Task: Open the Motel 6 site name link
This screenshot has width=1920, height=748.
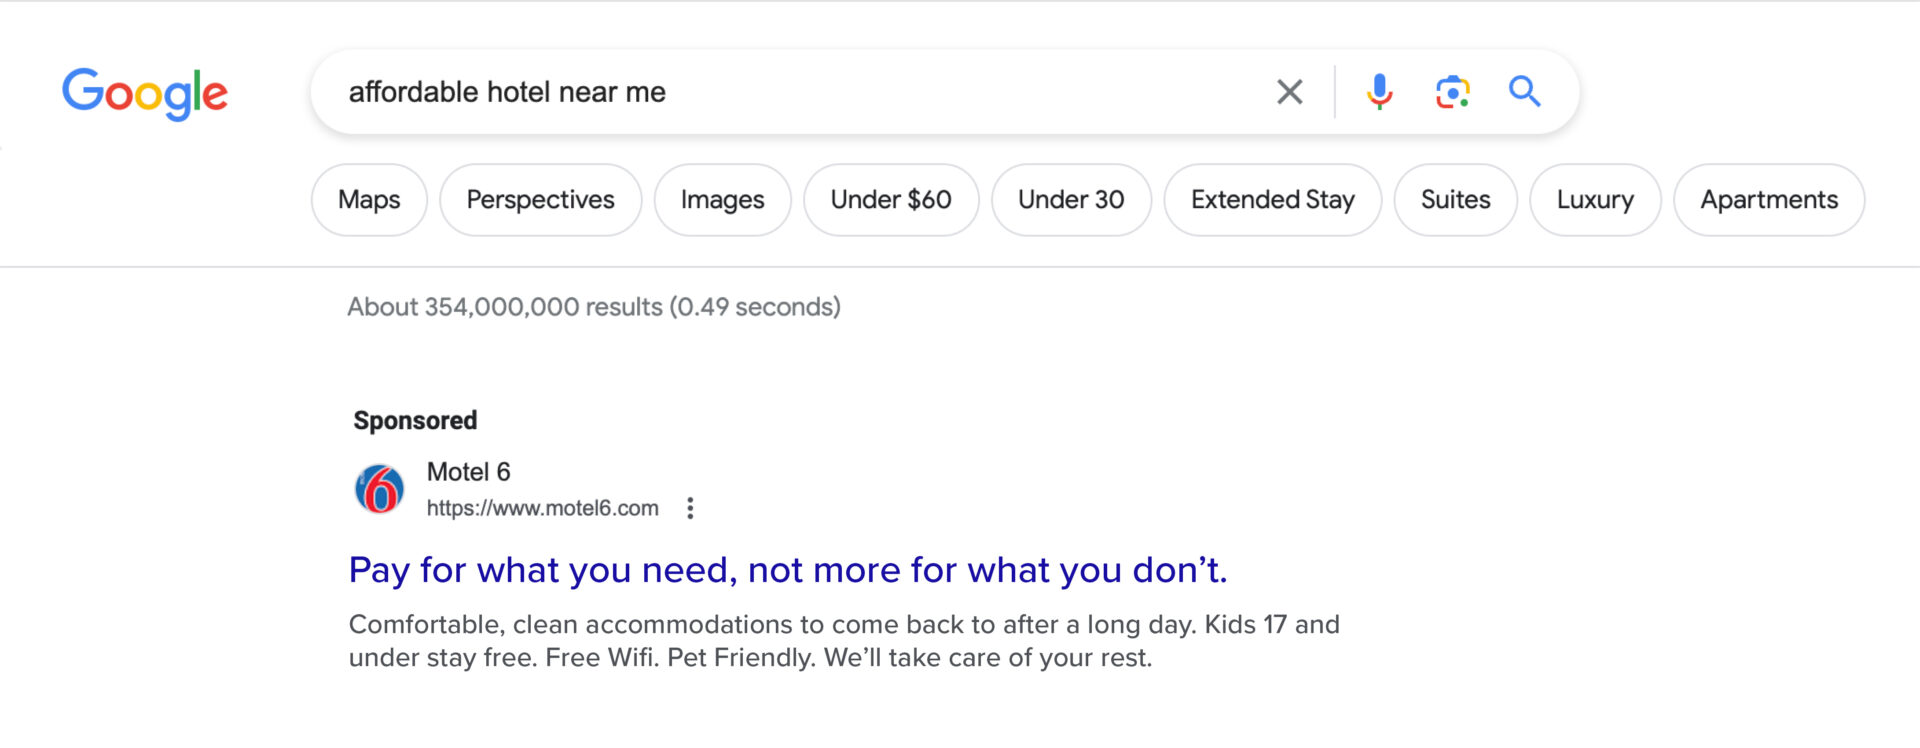Action: point(469,472)
